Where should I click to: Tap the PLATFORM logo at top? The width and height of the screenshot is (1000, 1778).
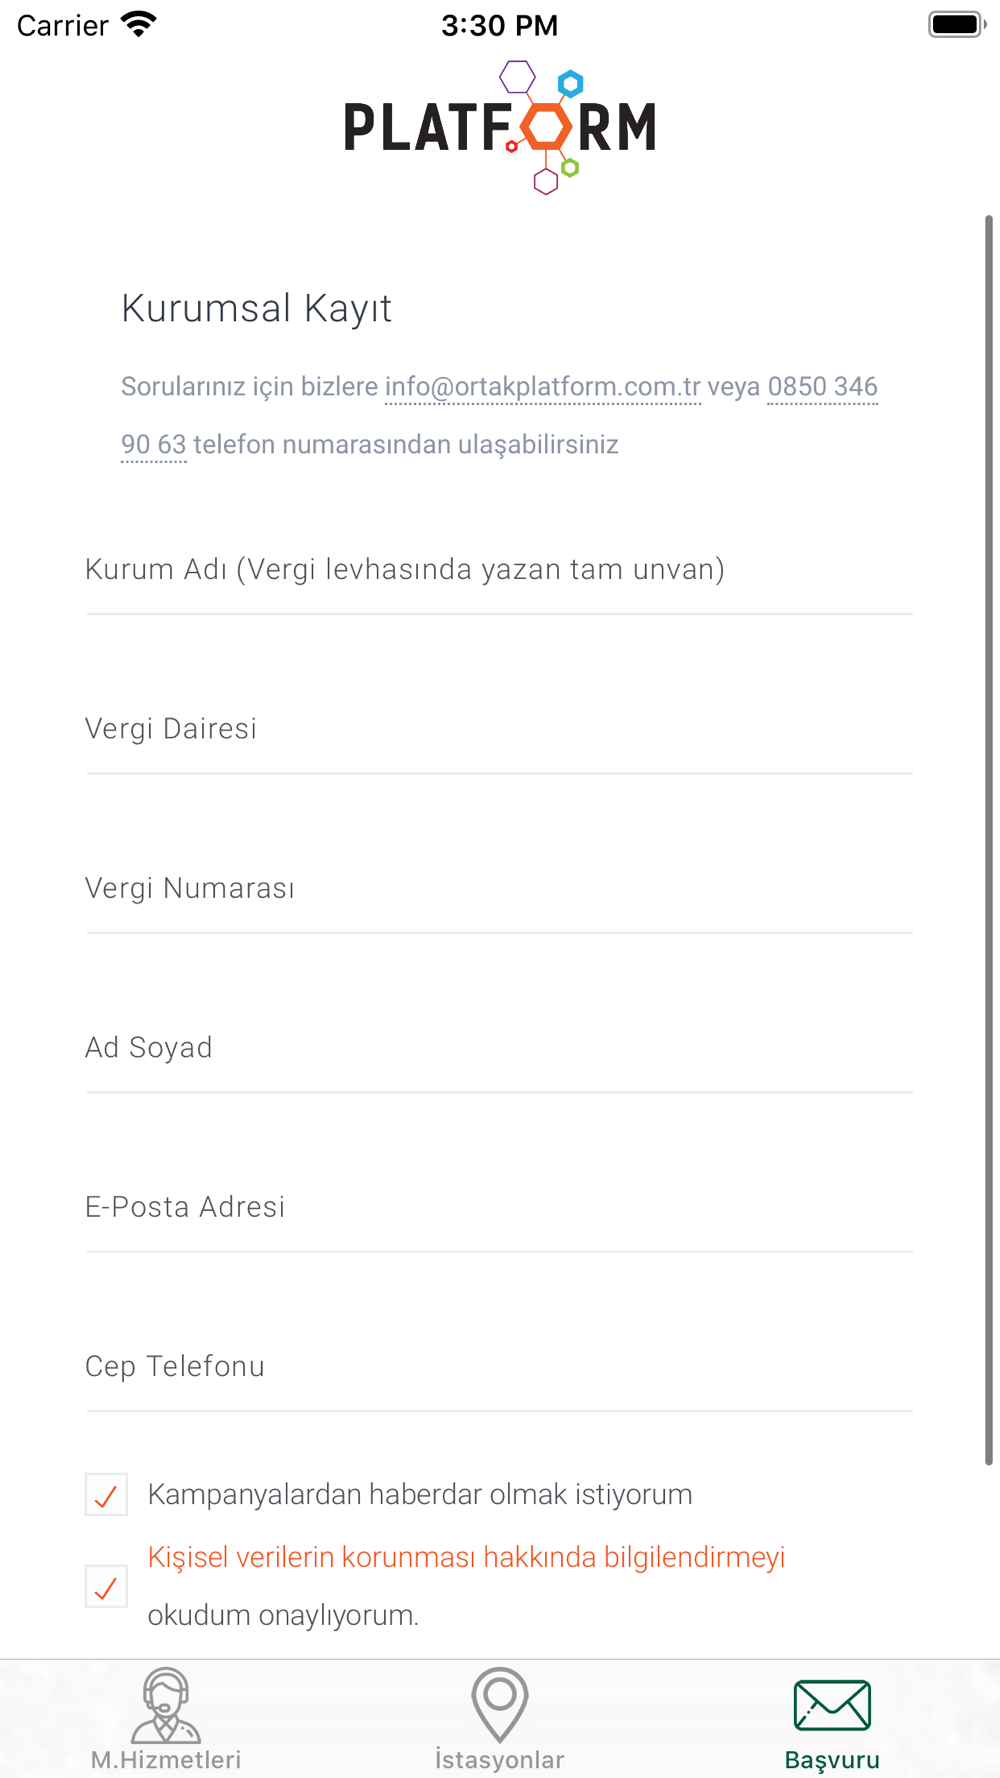click(500, 127)
